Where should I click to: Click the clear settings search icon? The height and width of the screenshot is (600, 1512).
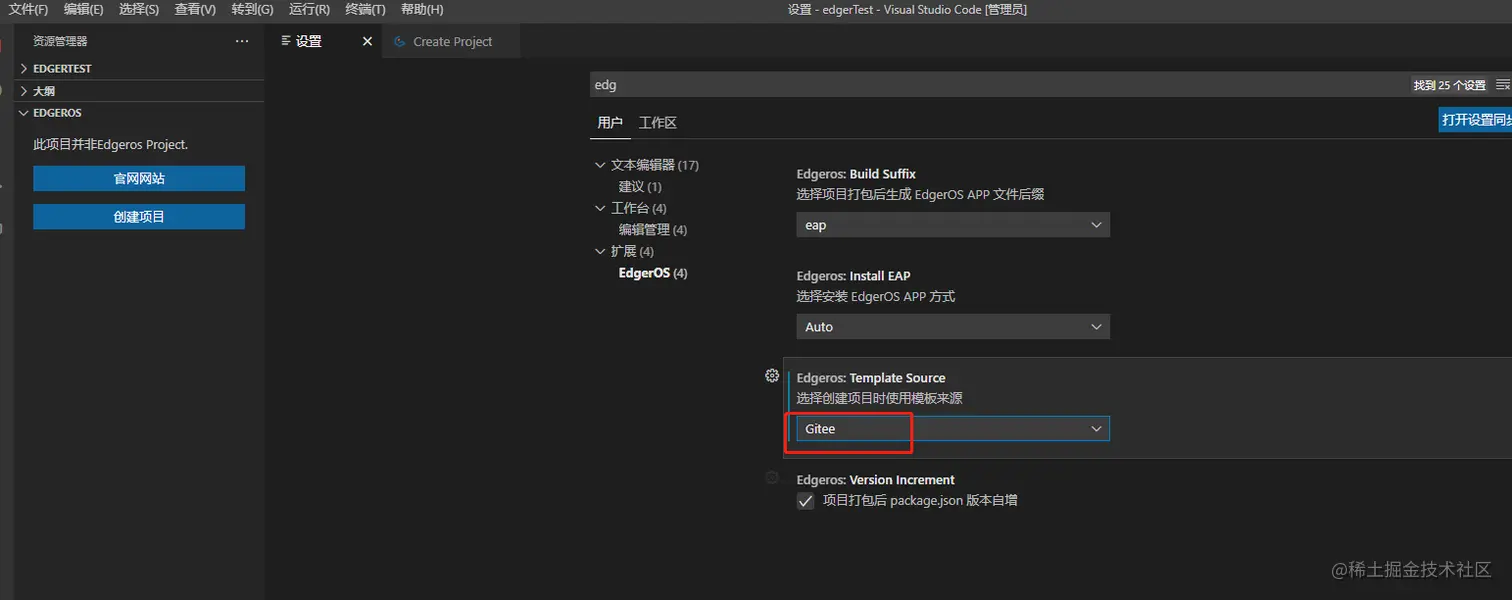point(1502,85)
